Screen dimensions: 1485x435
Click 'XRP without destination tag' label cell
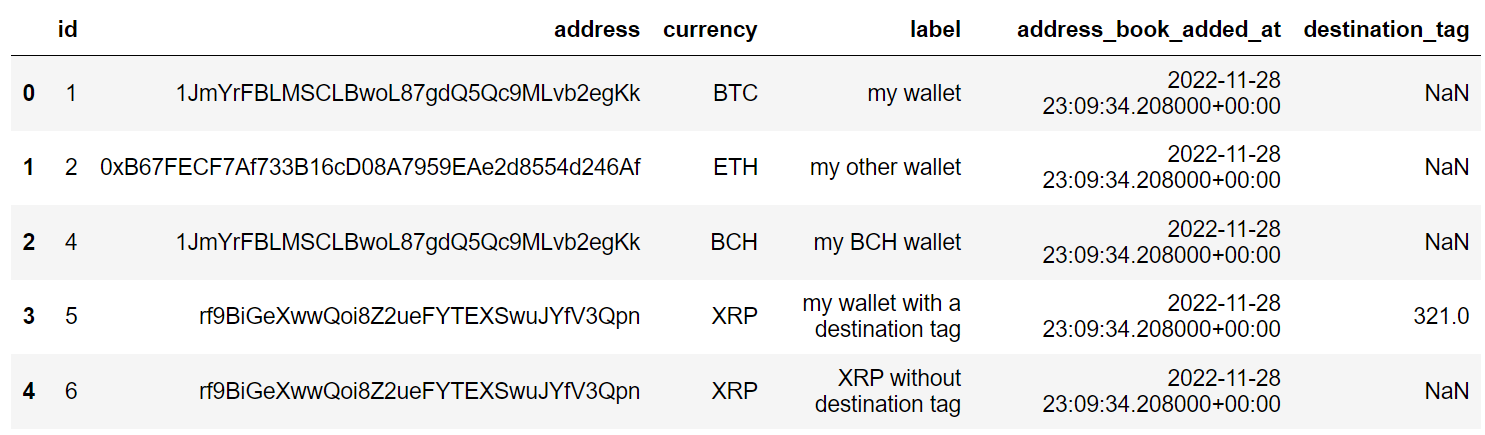pos(888,391)
